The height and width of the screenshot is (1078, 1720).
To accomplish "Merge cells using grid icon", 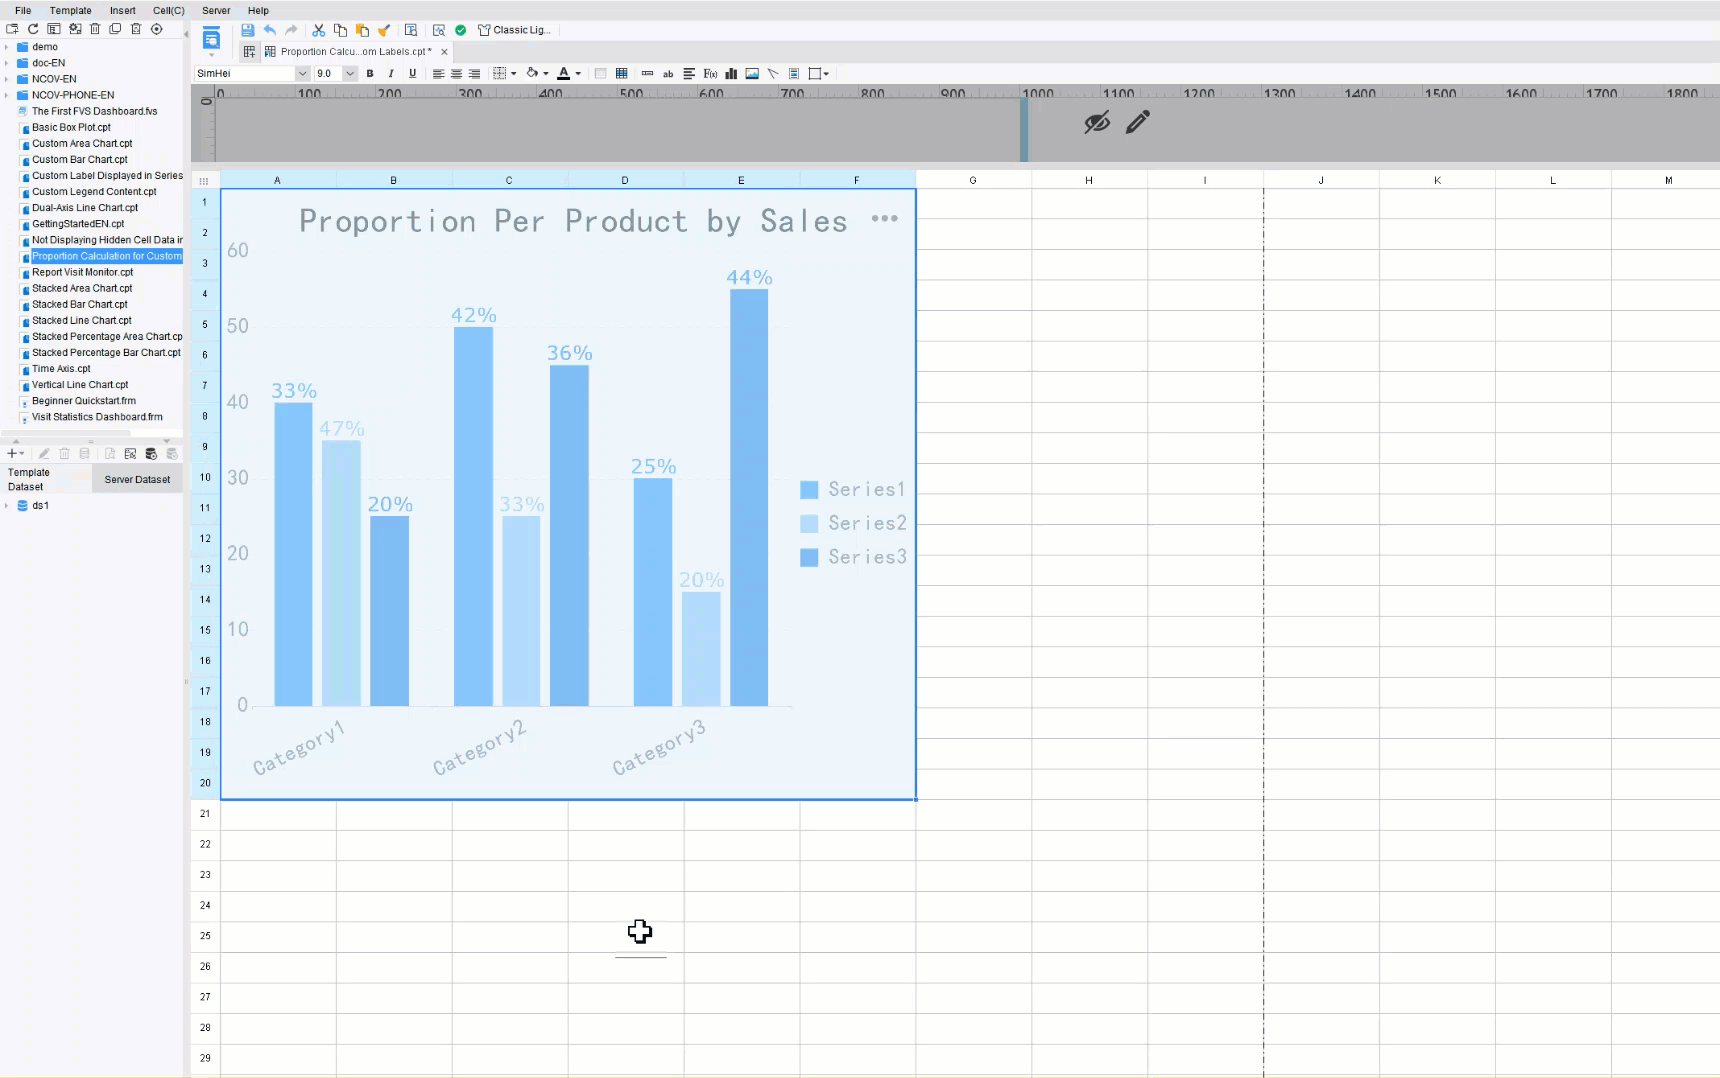I will pyautogui.click(x=622, y=73).
